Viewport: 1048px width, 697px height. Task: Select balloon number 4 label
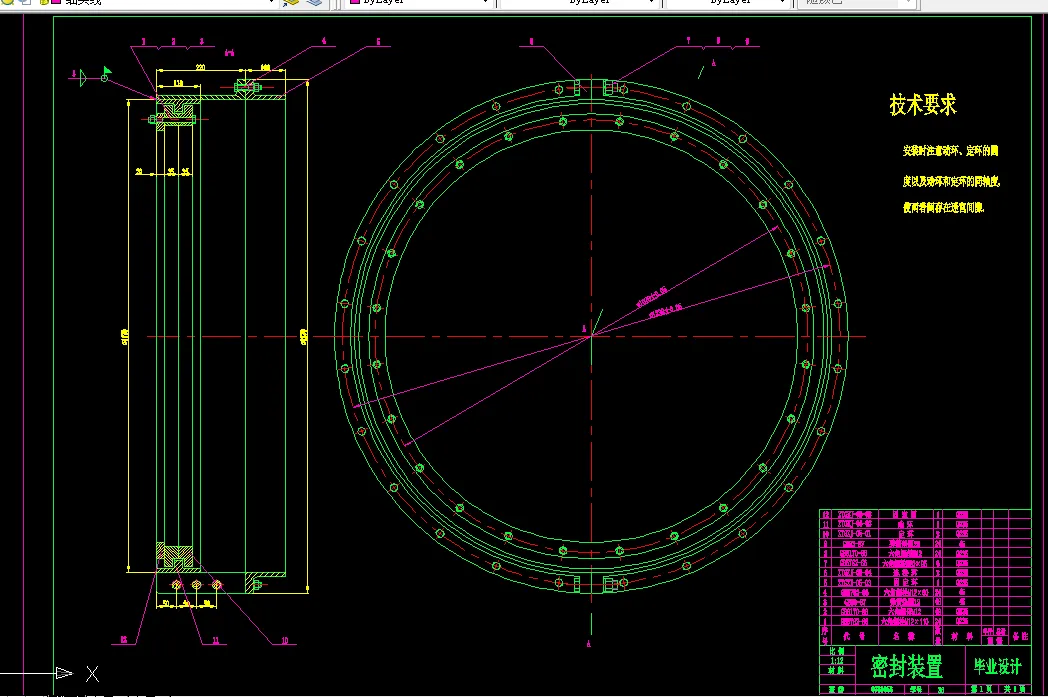coord(324,41)
